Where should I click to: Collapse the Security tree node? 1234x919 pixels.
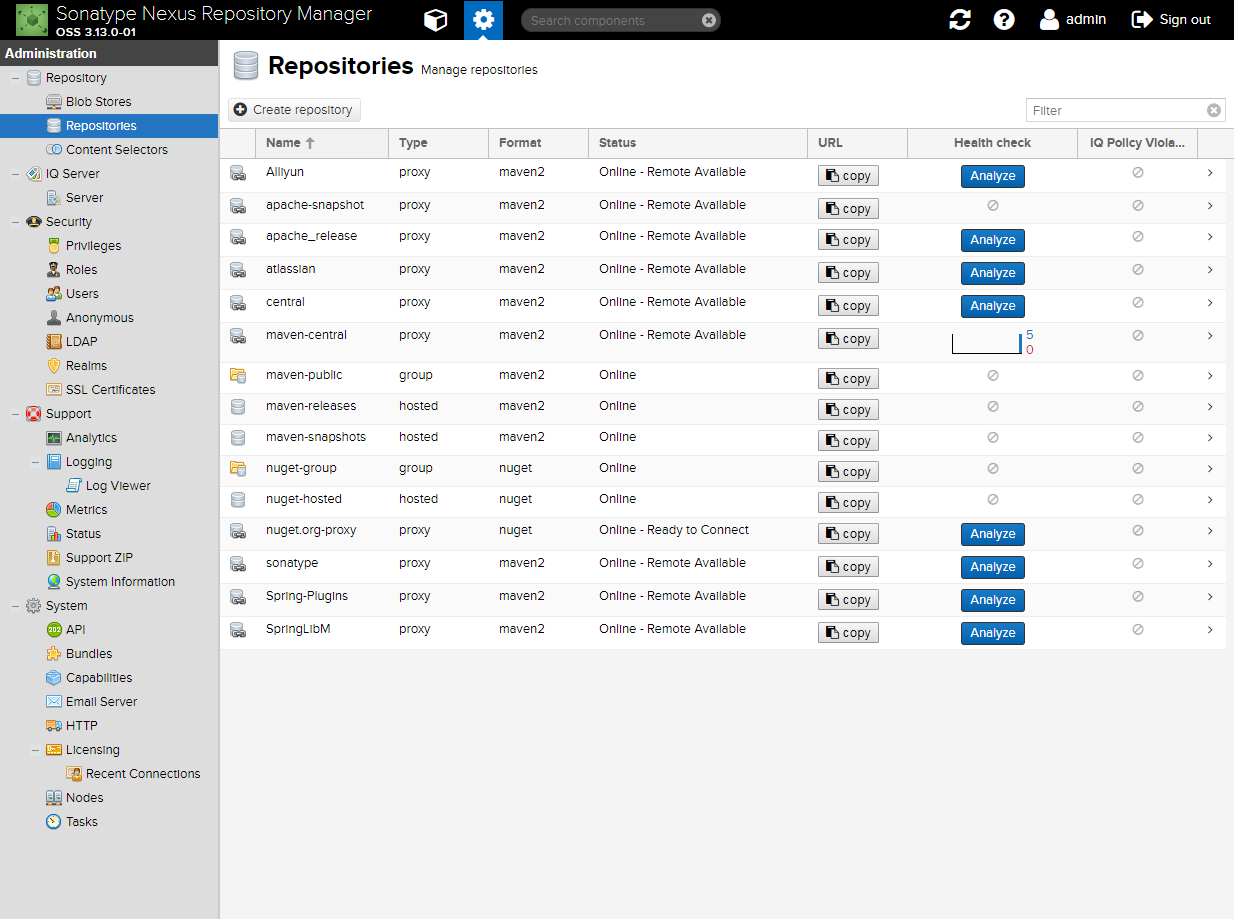tap(15, 222)
